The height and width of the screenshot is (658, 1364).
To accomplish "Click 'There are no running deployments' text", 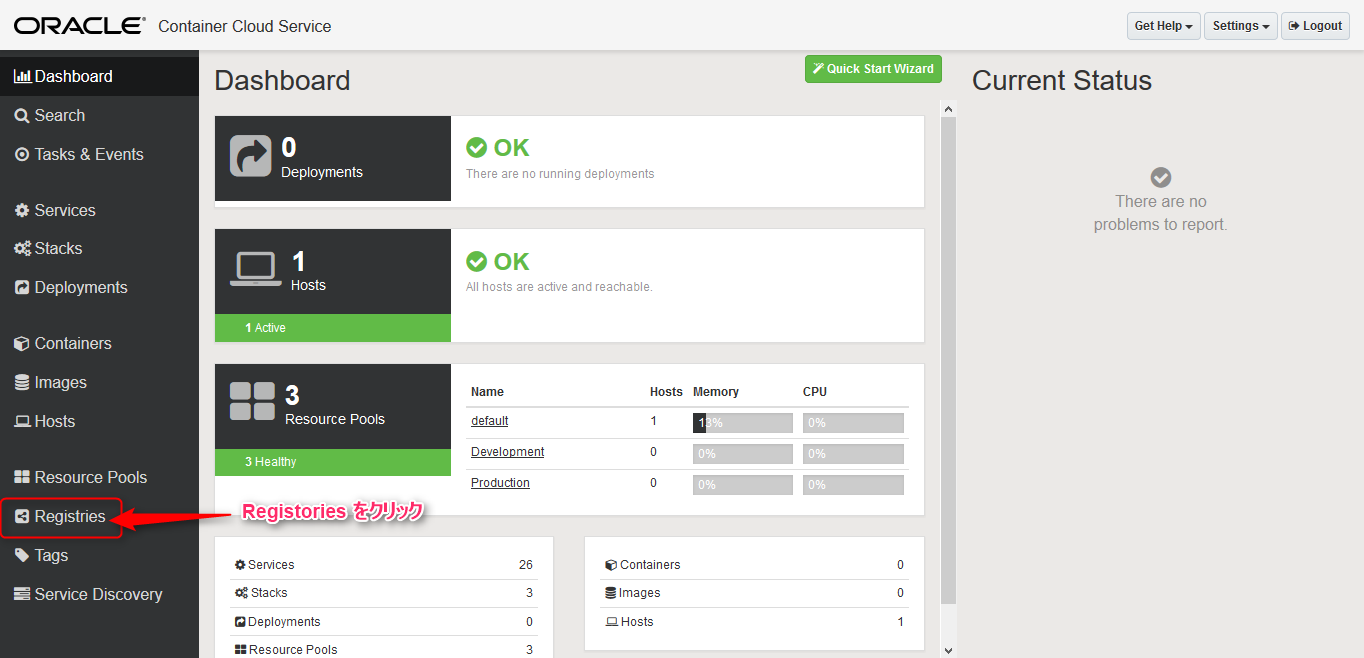I will tap(560, 174).
